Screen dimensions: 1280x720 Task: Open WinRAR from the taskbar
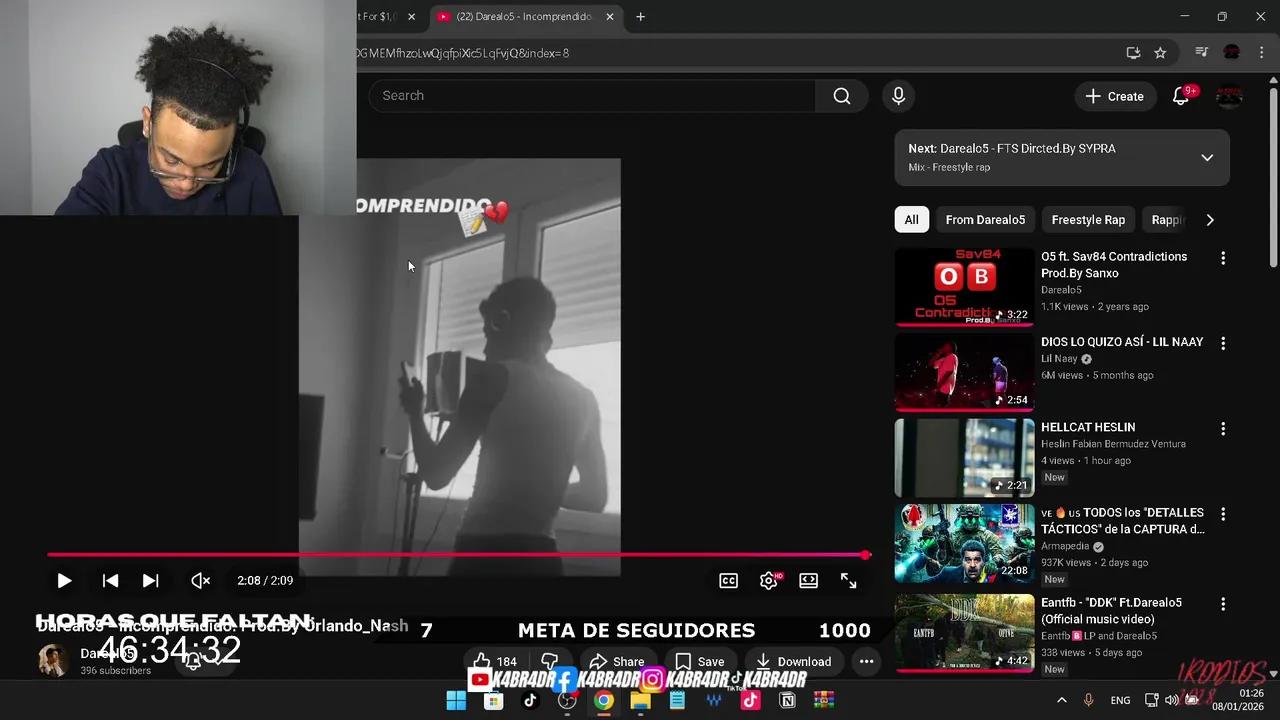pos(824,701)
